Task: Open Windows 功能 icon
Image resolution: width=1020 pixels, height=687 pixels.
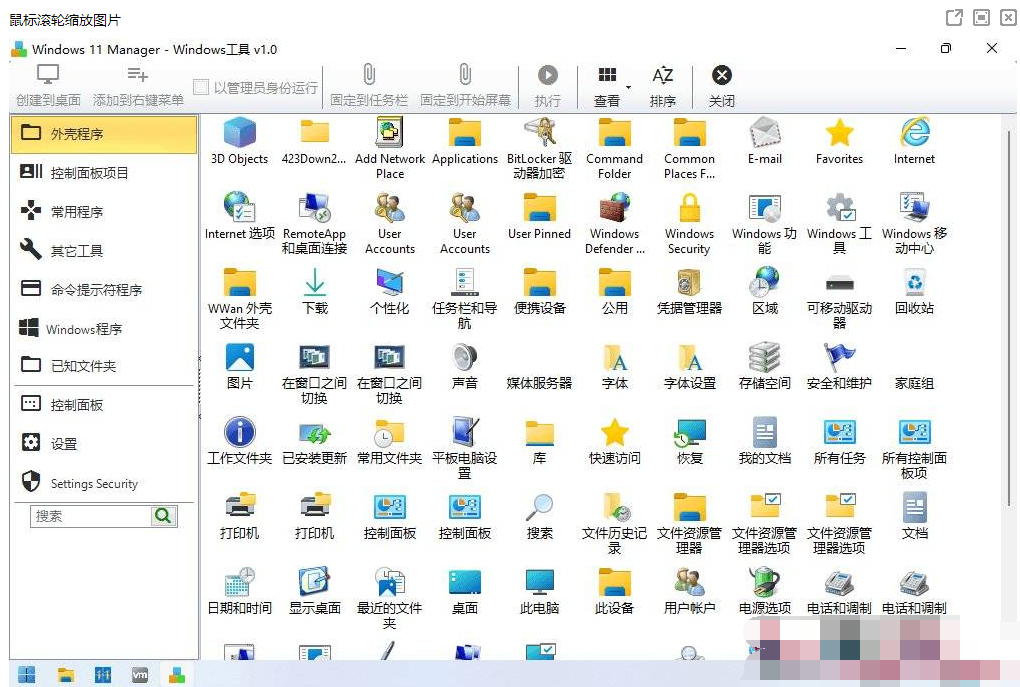Action: [x=764, y=223]
